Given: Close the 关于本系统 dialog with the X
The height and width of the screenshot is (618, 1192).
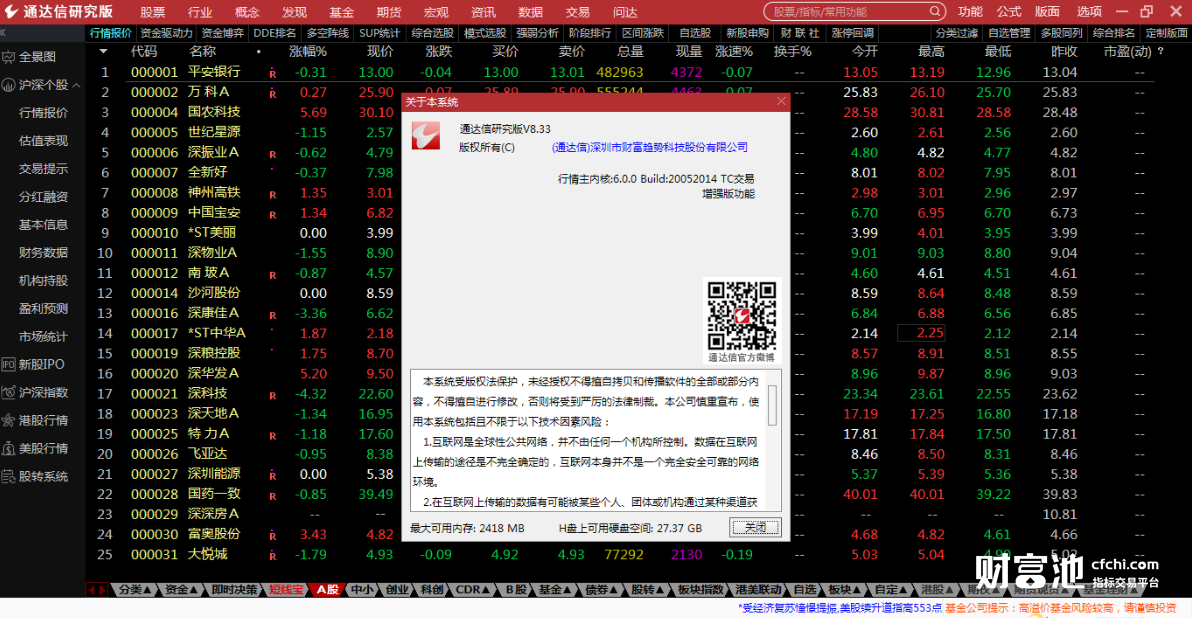Looking at the screenshot, I should (781, 101).
